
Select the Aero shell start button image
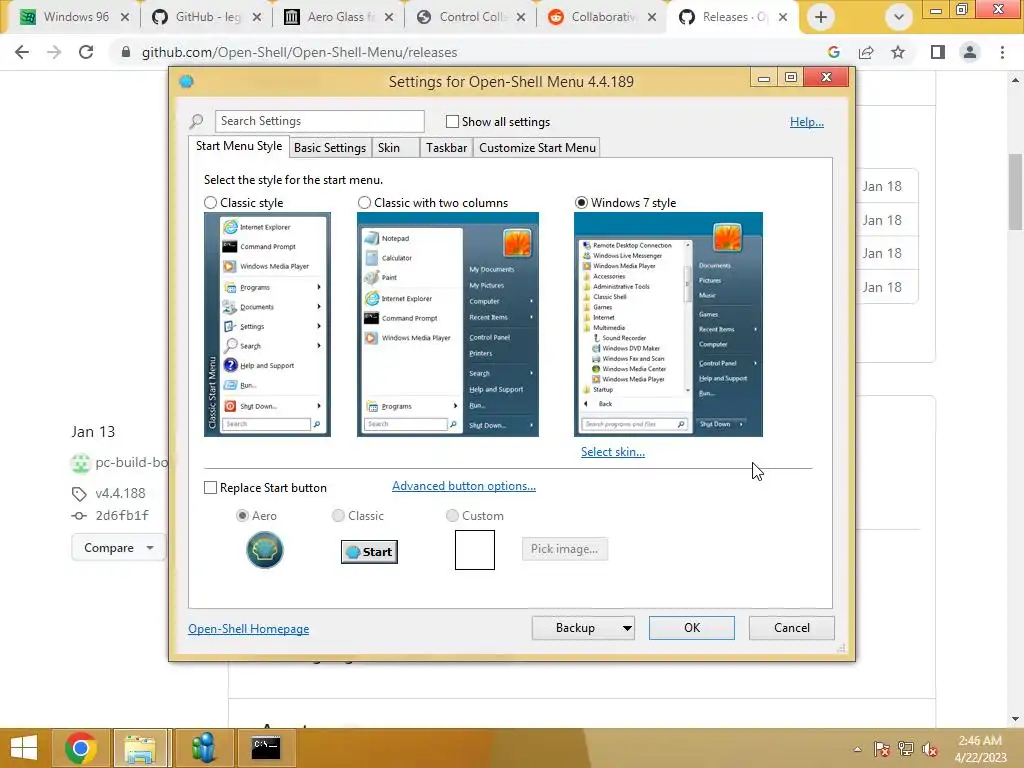pyautogui.click(x=264, y=550)
